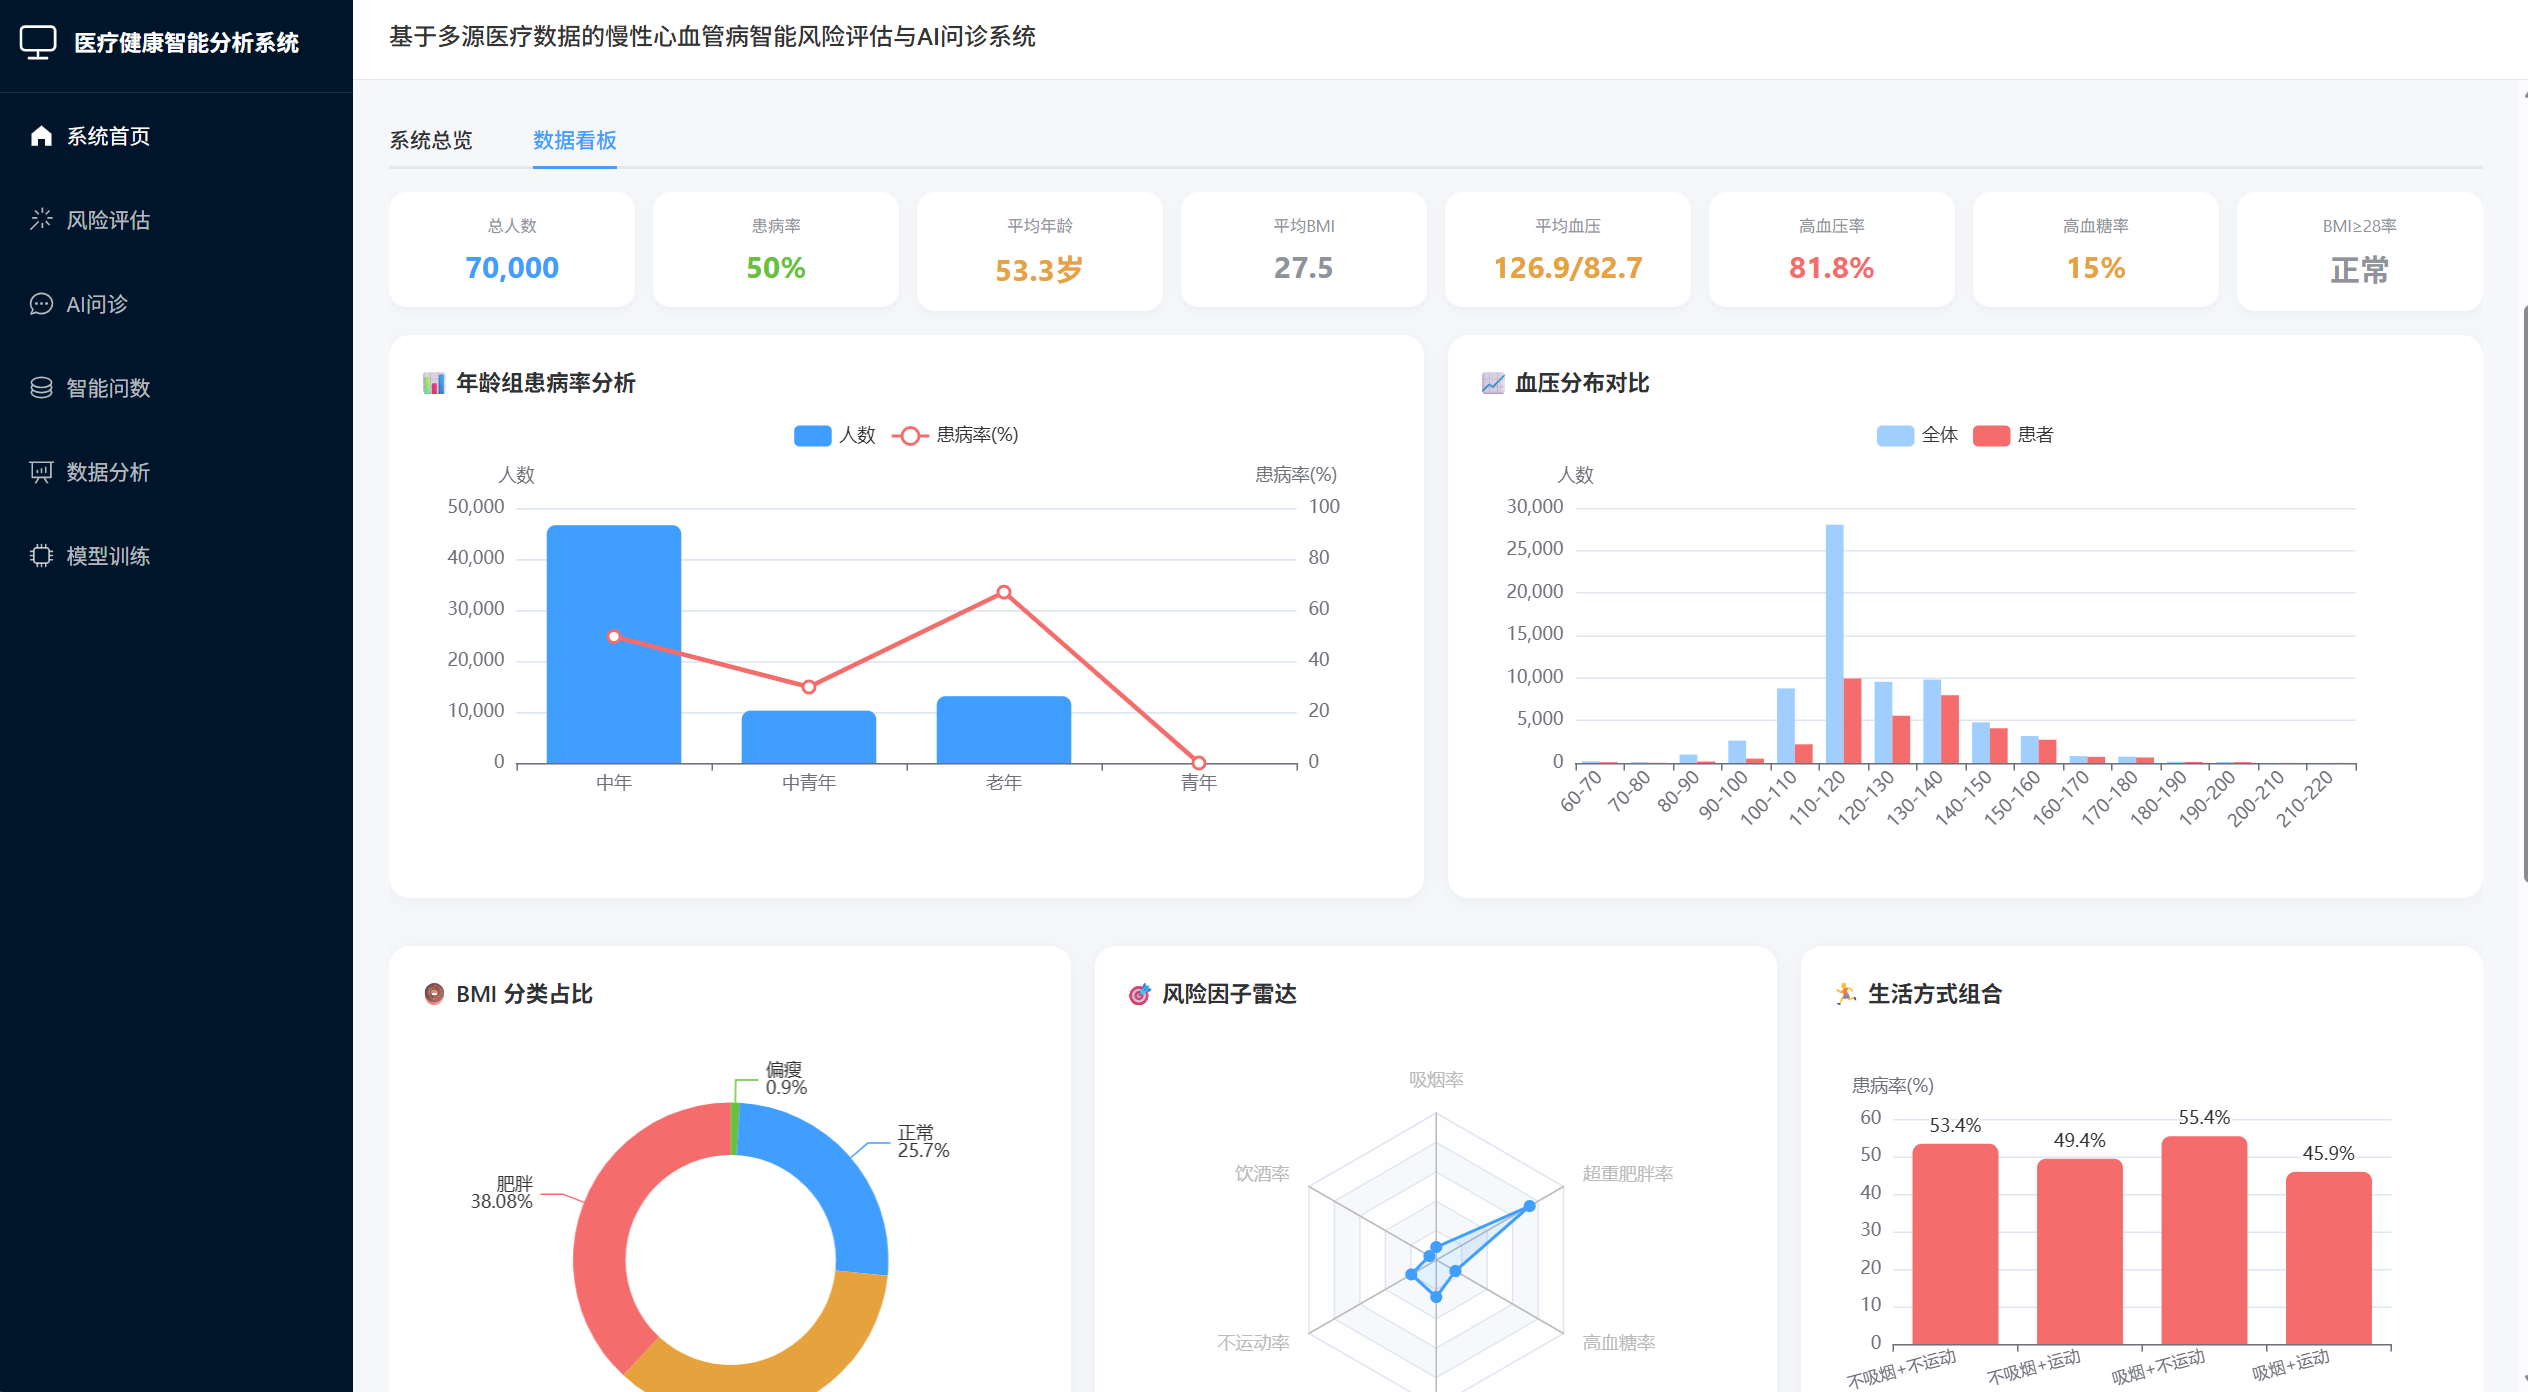Click the 不运动率 radar axis label

[1253, 1342]
